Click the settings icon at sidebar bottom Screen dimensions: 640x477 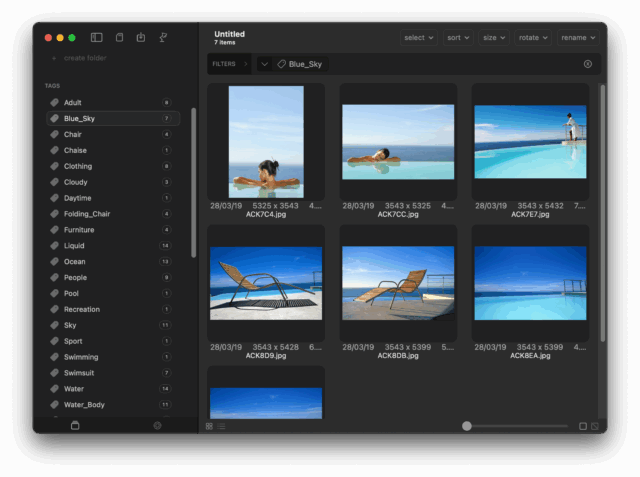click(157, 426)
